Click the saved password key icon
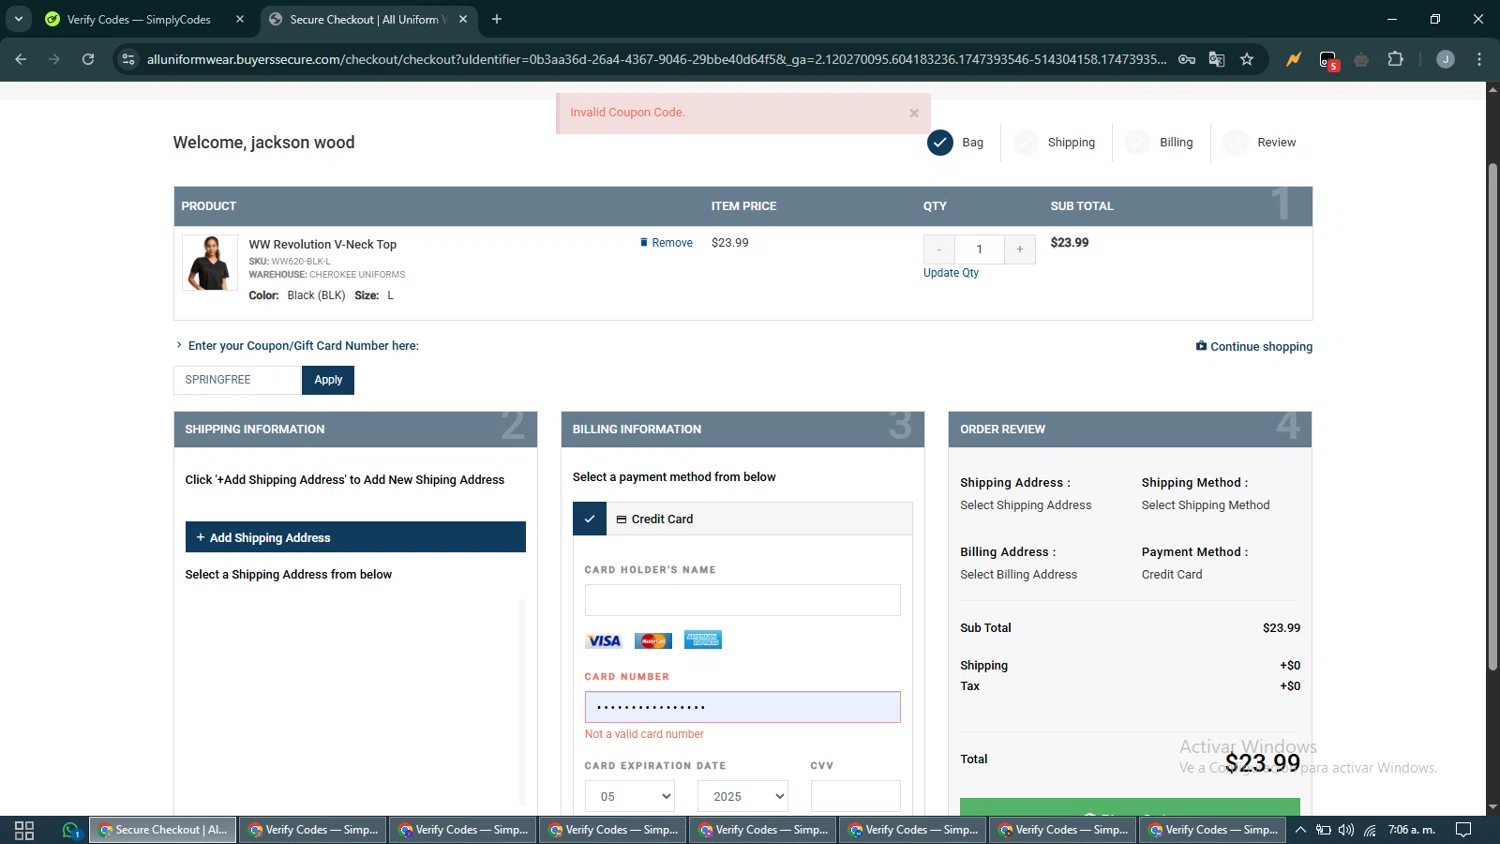Viewport: 1500px width, 844px height. pyautogui.click(x=1187, y=59)
